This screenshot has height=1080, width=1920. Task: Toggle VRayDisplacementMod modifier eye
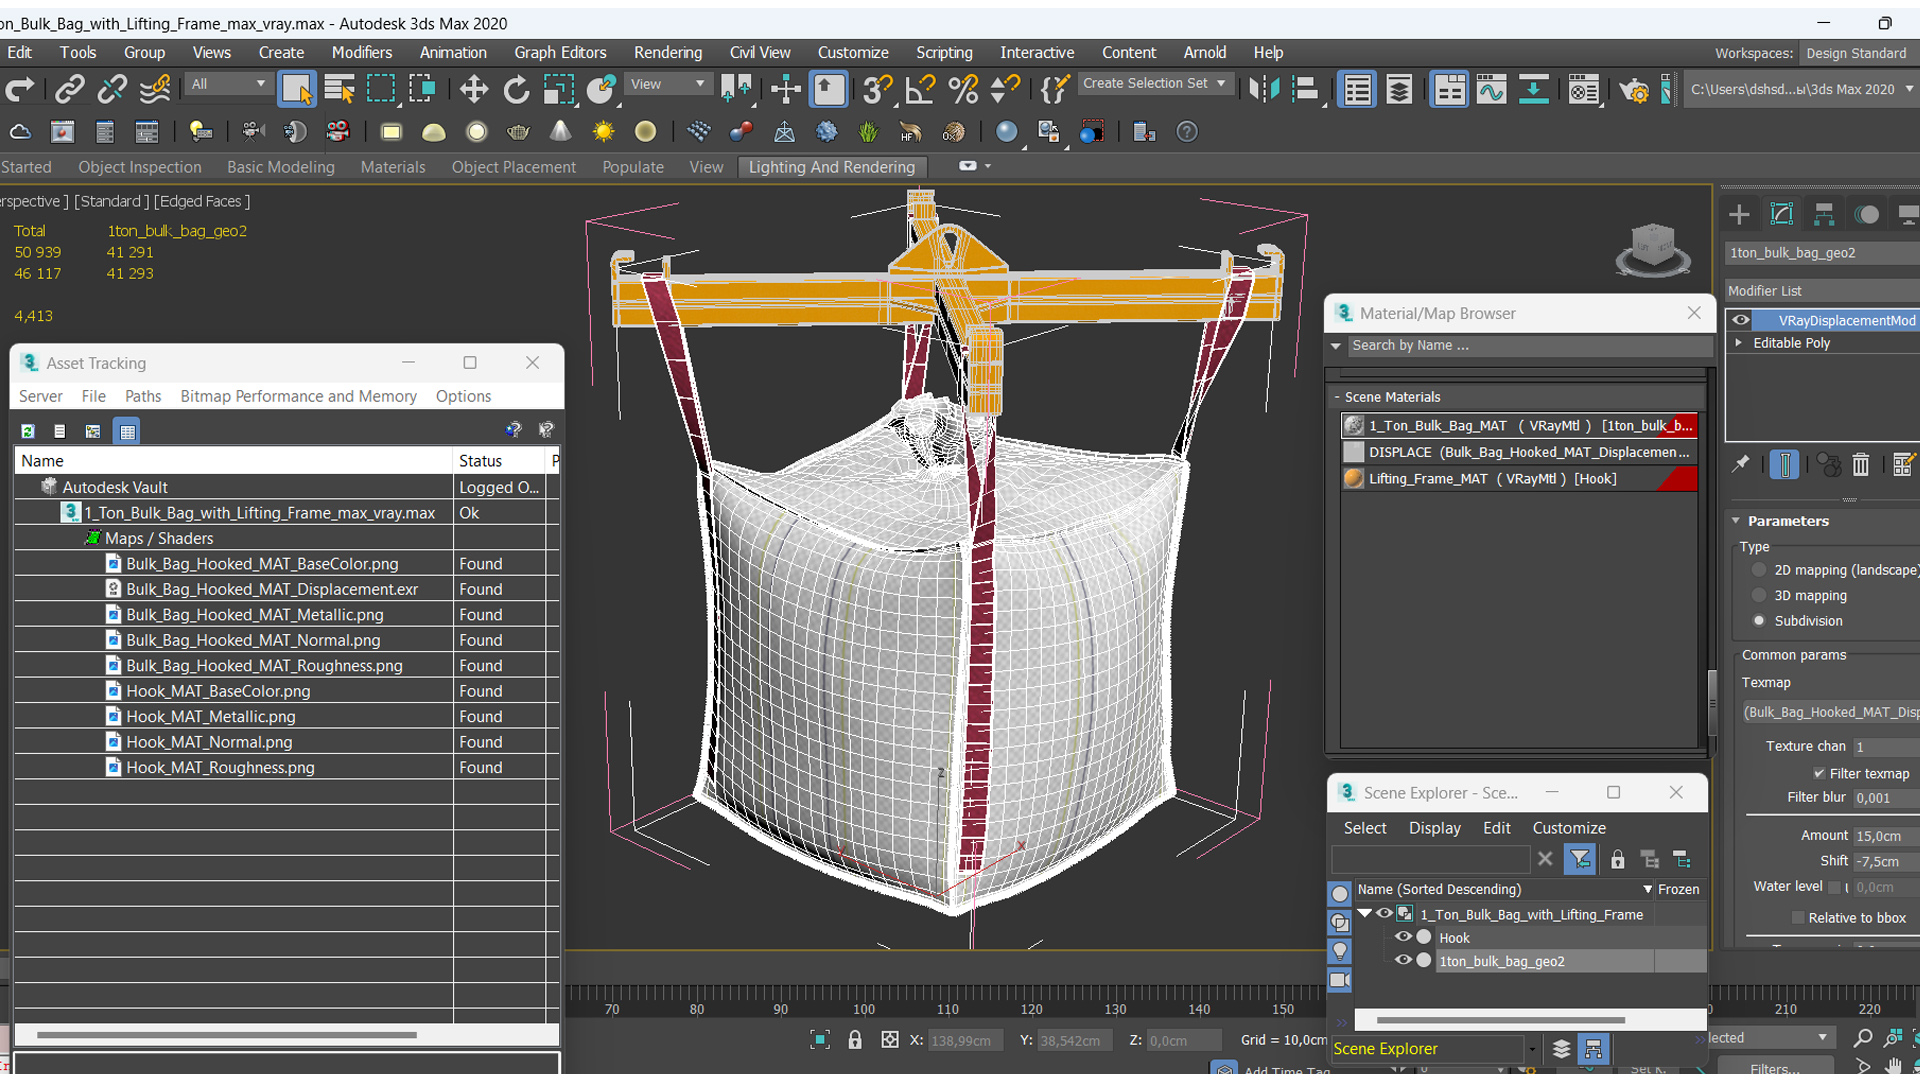pos(1741,320)
